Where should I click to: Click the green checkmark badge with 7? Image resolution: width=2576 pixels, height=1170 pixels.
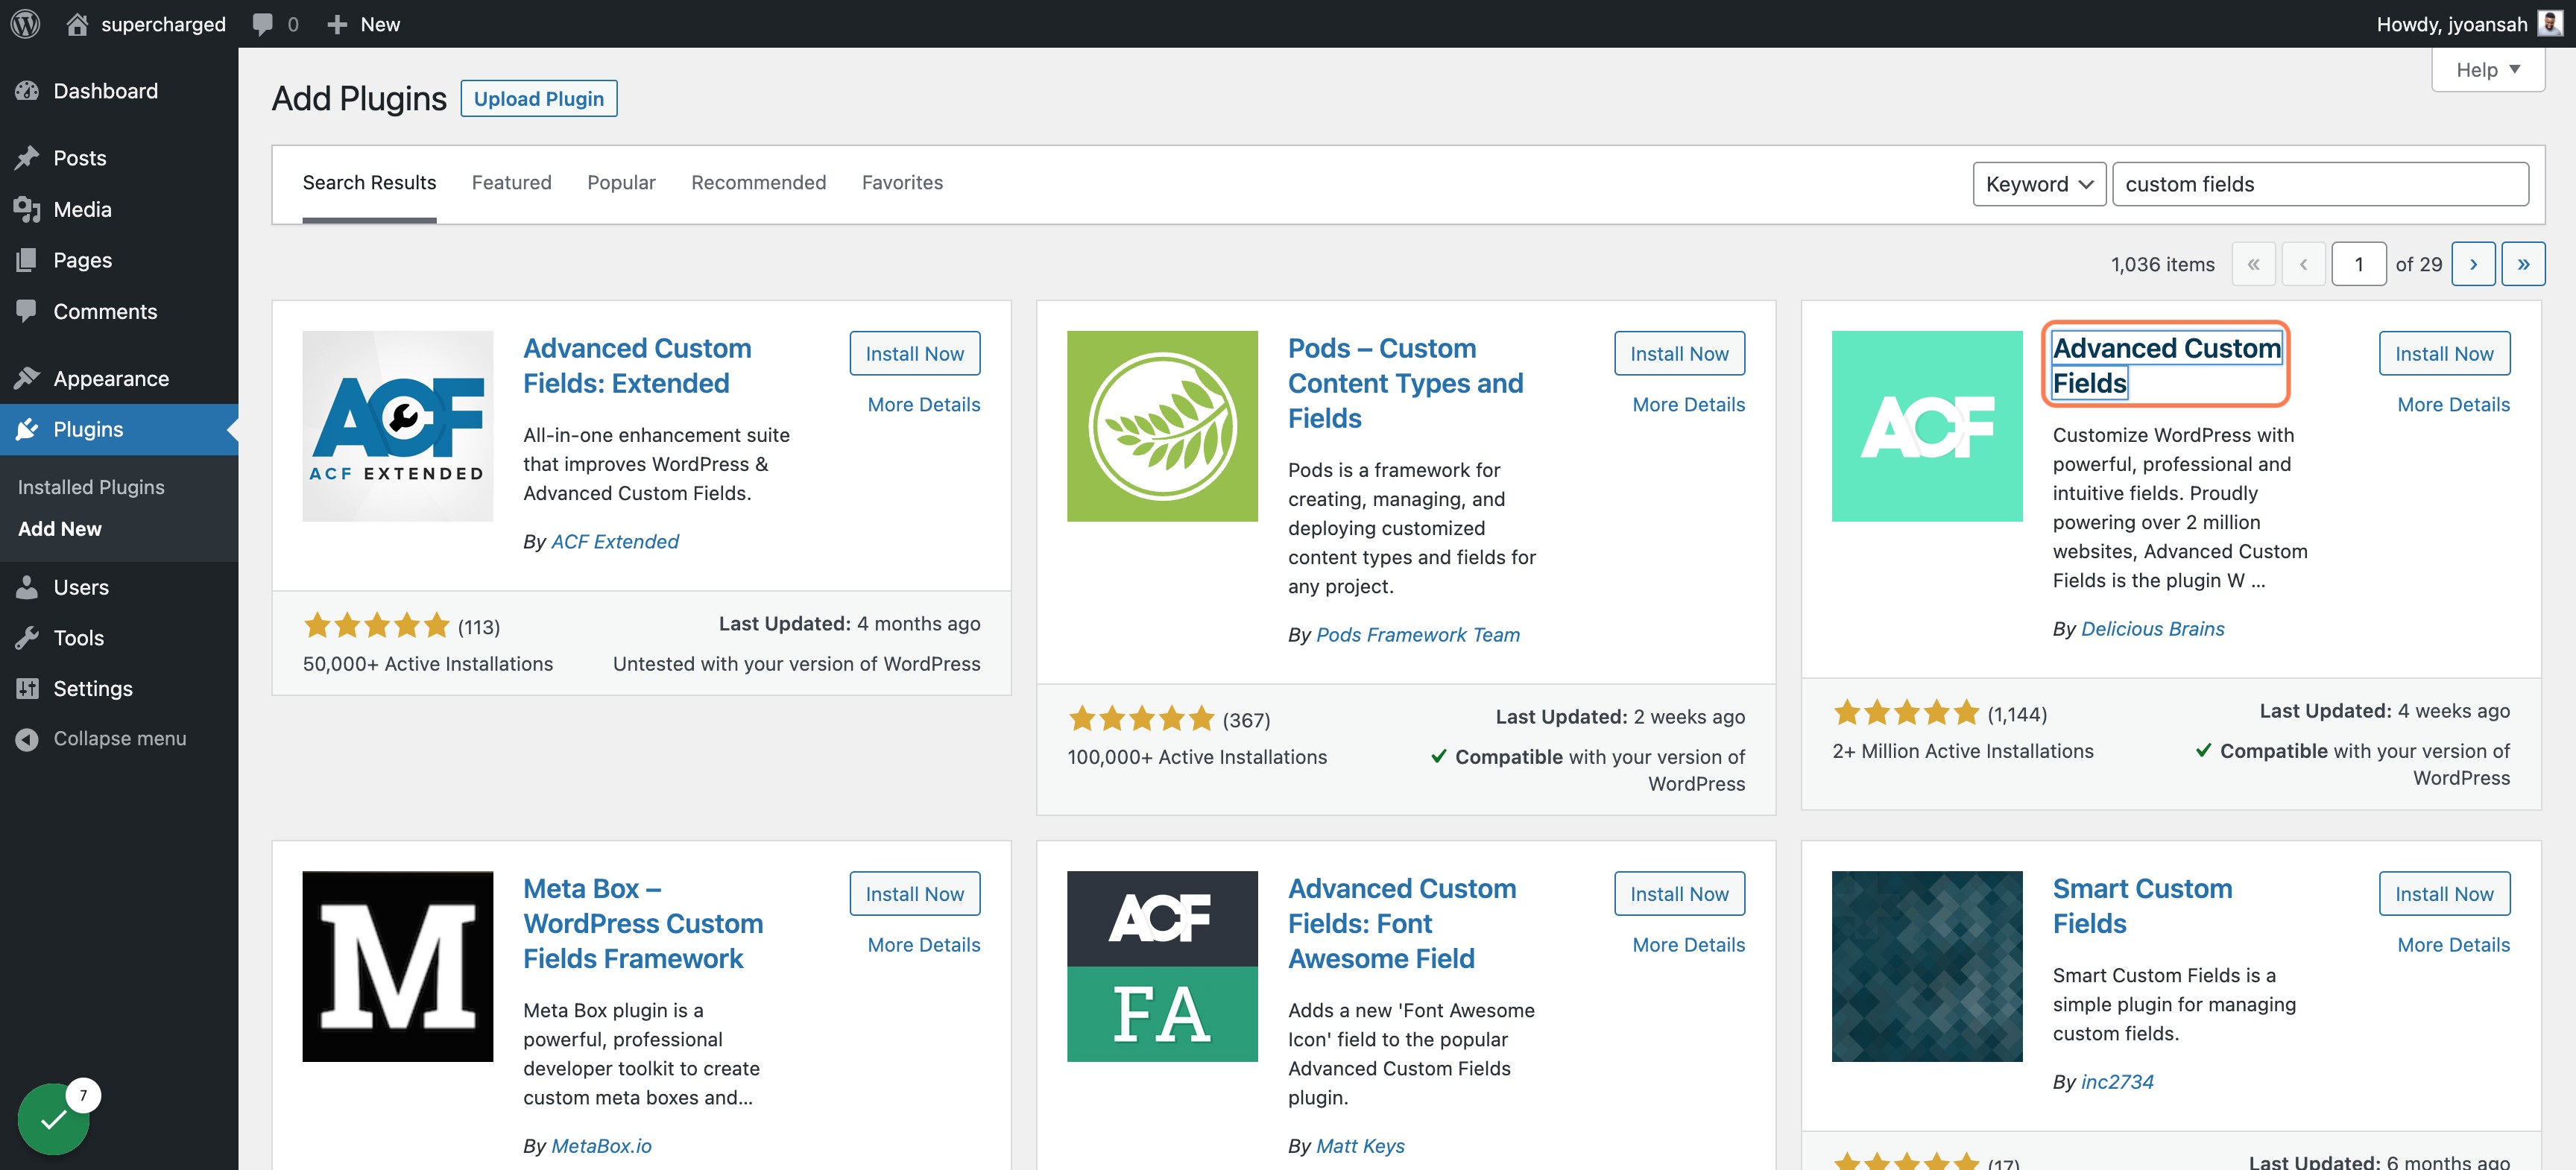coord(54,1118)
